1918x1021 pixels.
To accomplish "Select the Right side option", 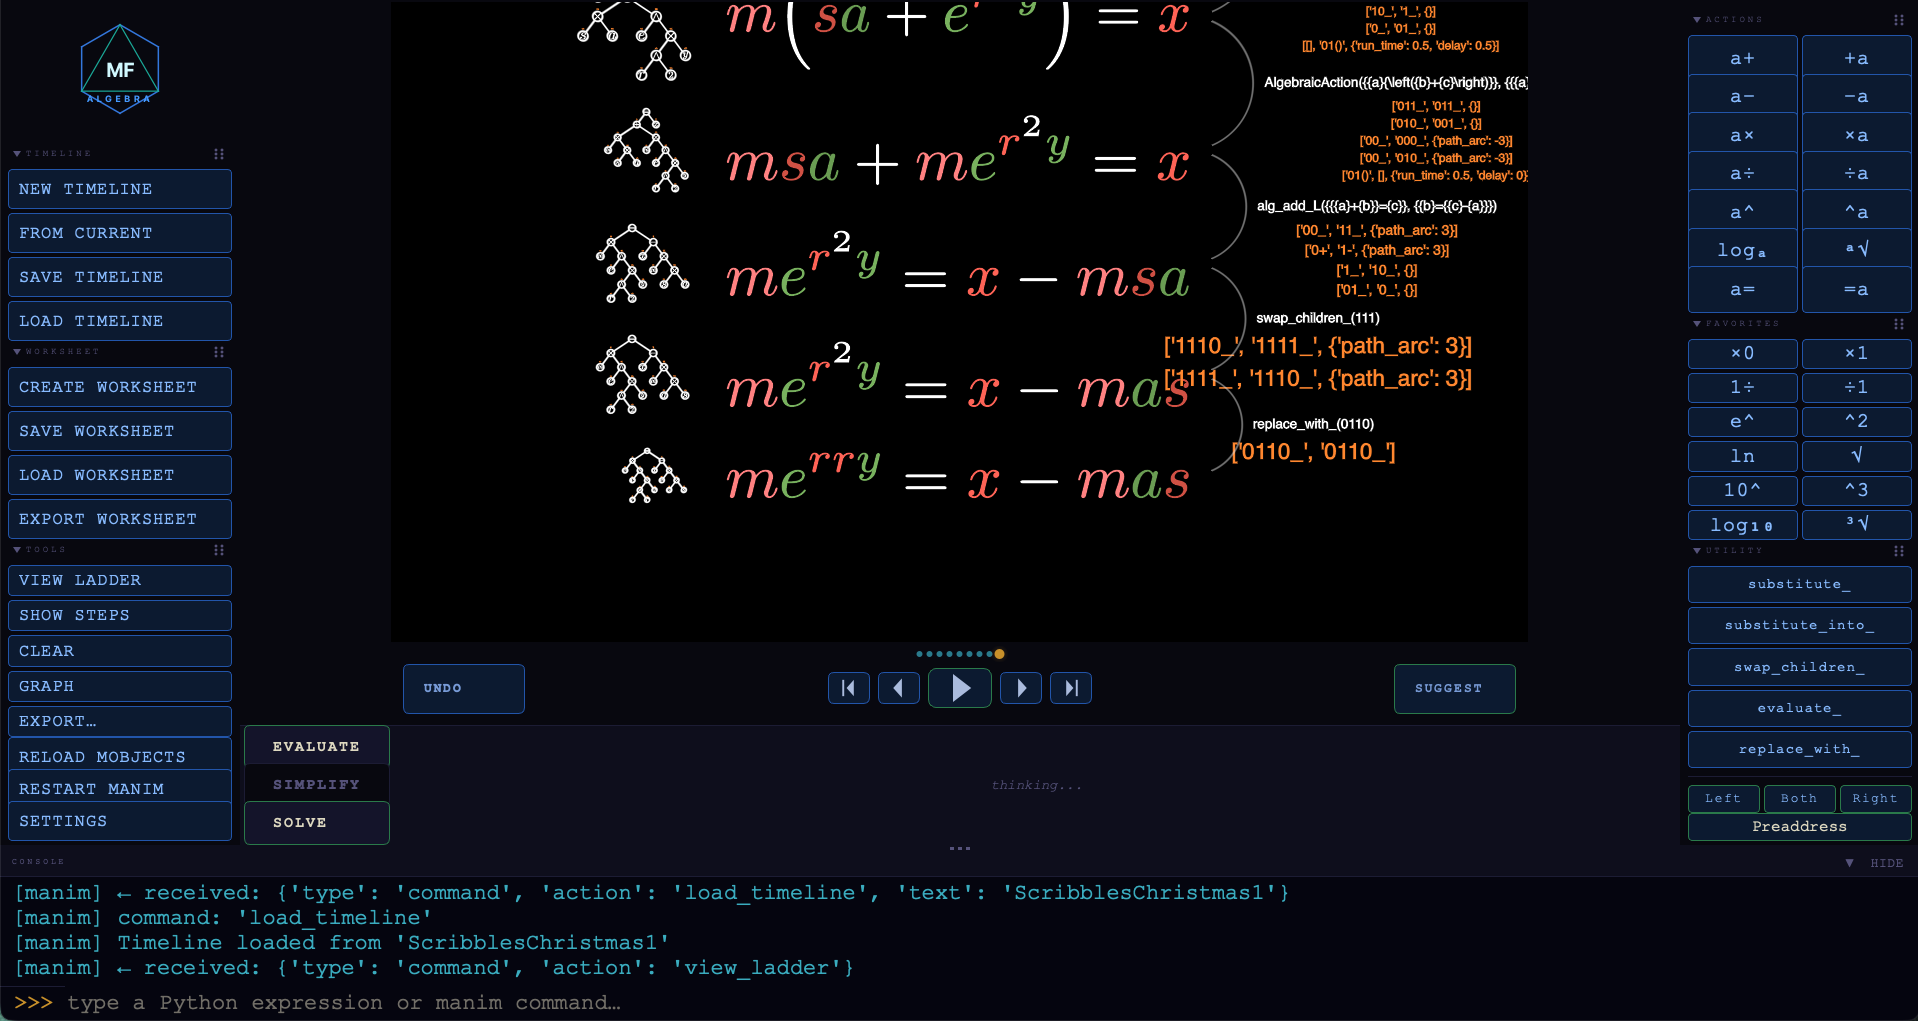I will click(1875, 798).
